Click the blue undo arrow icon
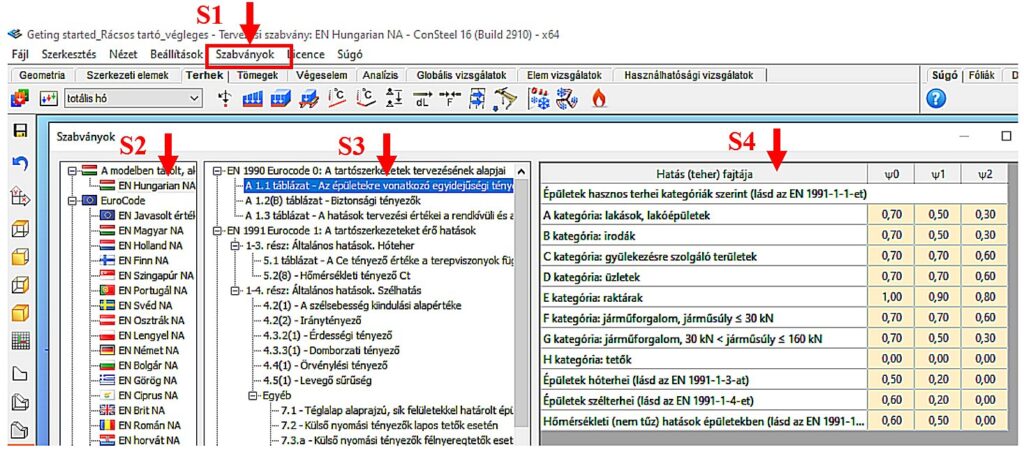Viewport: 1024px width, 452px height. pyautogui.click(x=20, y=163)
